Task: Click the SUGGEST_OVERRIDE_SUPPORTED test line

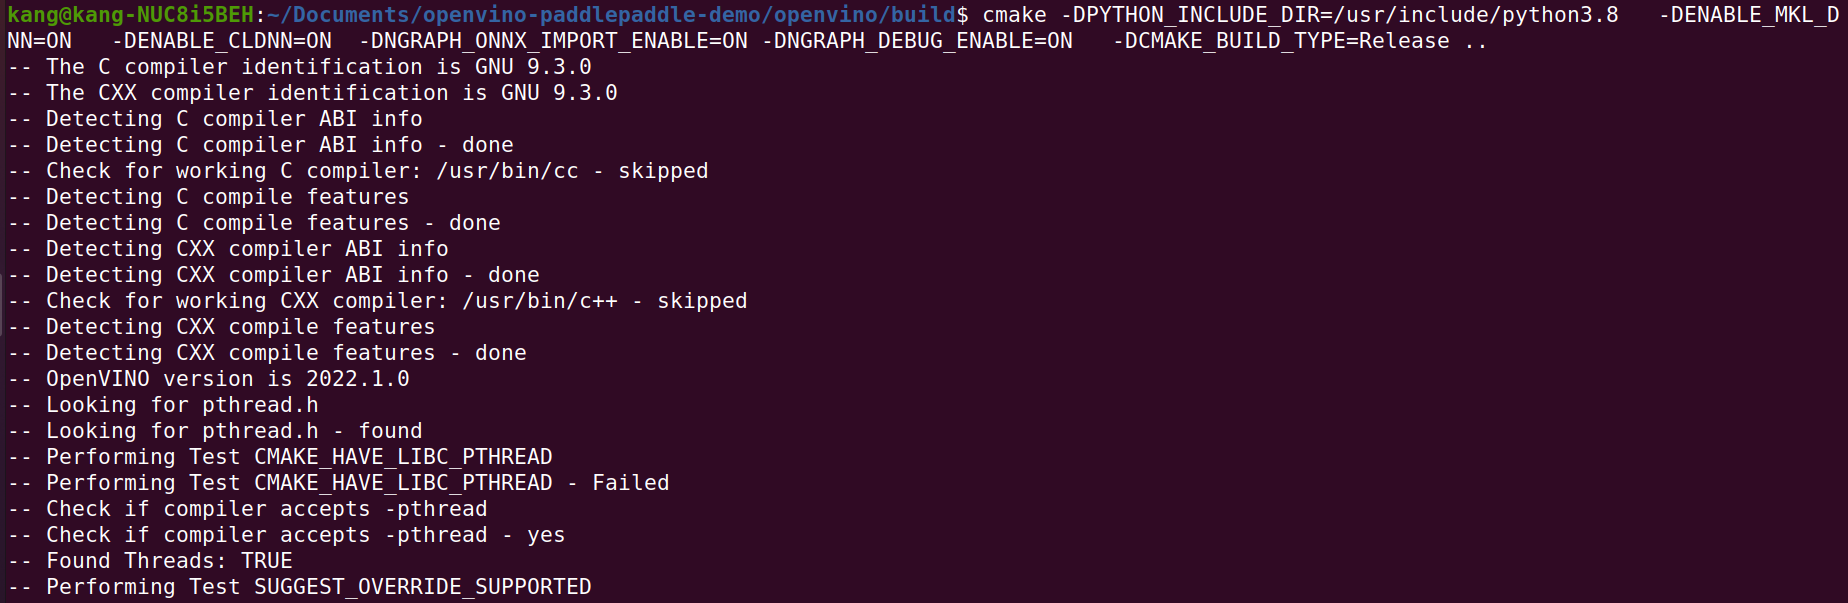Action: (300, 587)
